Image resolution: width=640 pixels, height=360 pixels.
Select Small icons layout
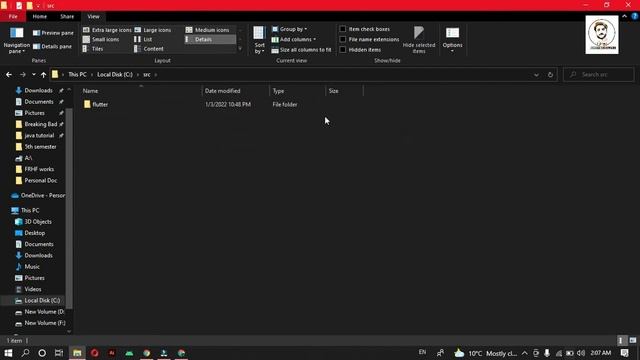pyautogui.click(x=101, y=39)
